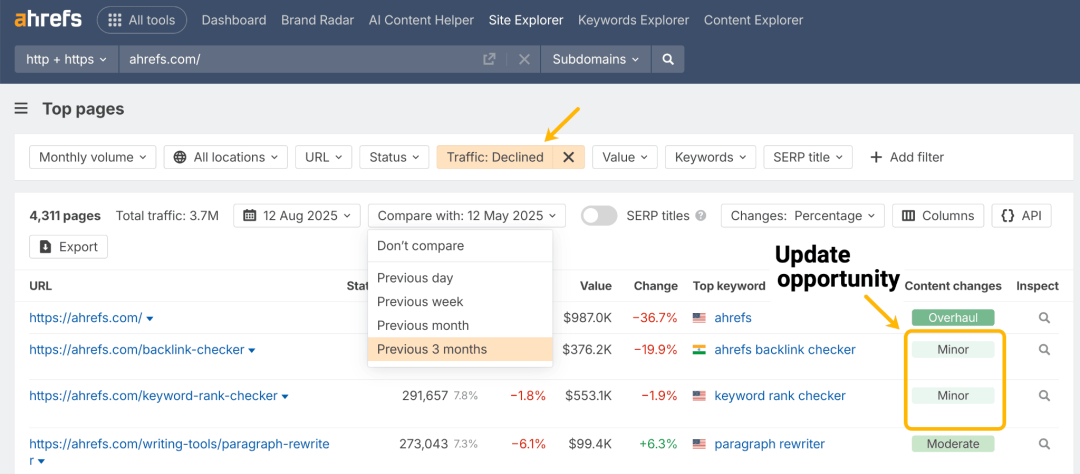Click the API button
Image resolution: width=1080 pixels, height=474 pixels.
tap(1021, 216)
